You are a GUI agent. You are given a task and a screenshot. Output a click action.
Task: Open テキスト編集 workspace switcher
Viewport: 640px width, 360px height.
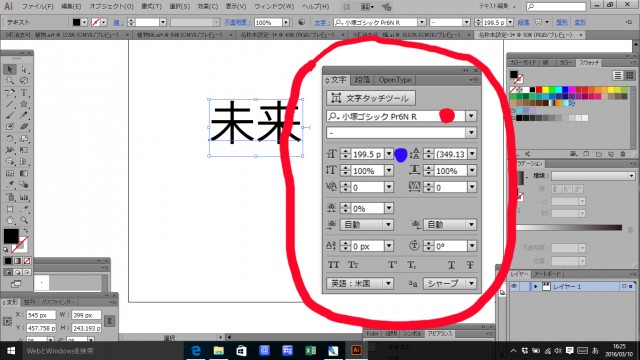tap(497, 6)
